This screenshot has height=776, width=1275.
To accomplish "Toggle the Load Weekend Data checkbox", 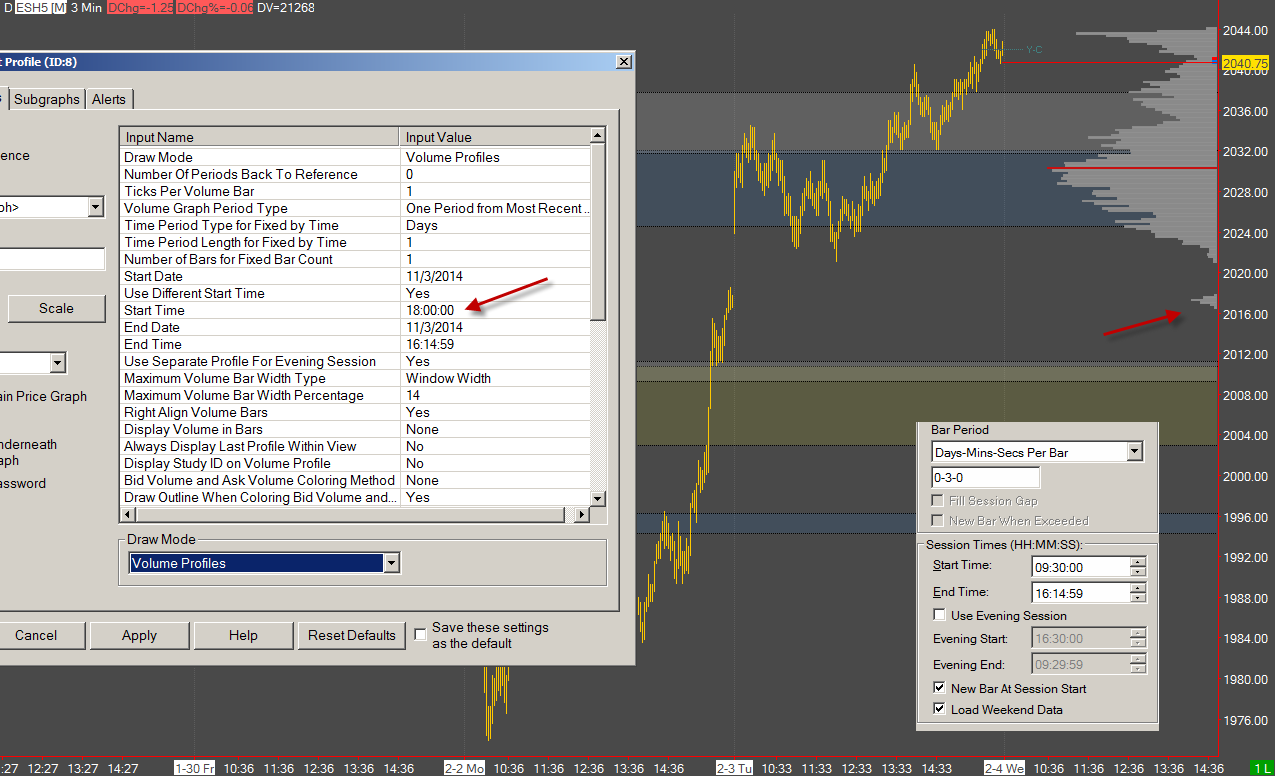I will pyautogui.click(x=939, y=709).
